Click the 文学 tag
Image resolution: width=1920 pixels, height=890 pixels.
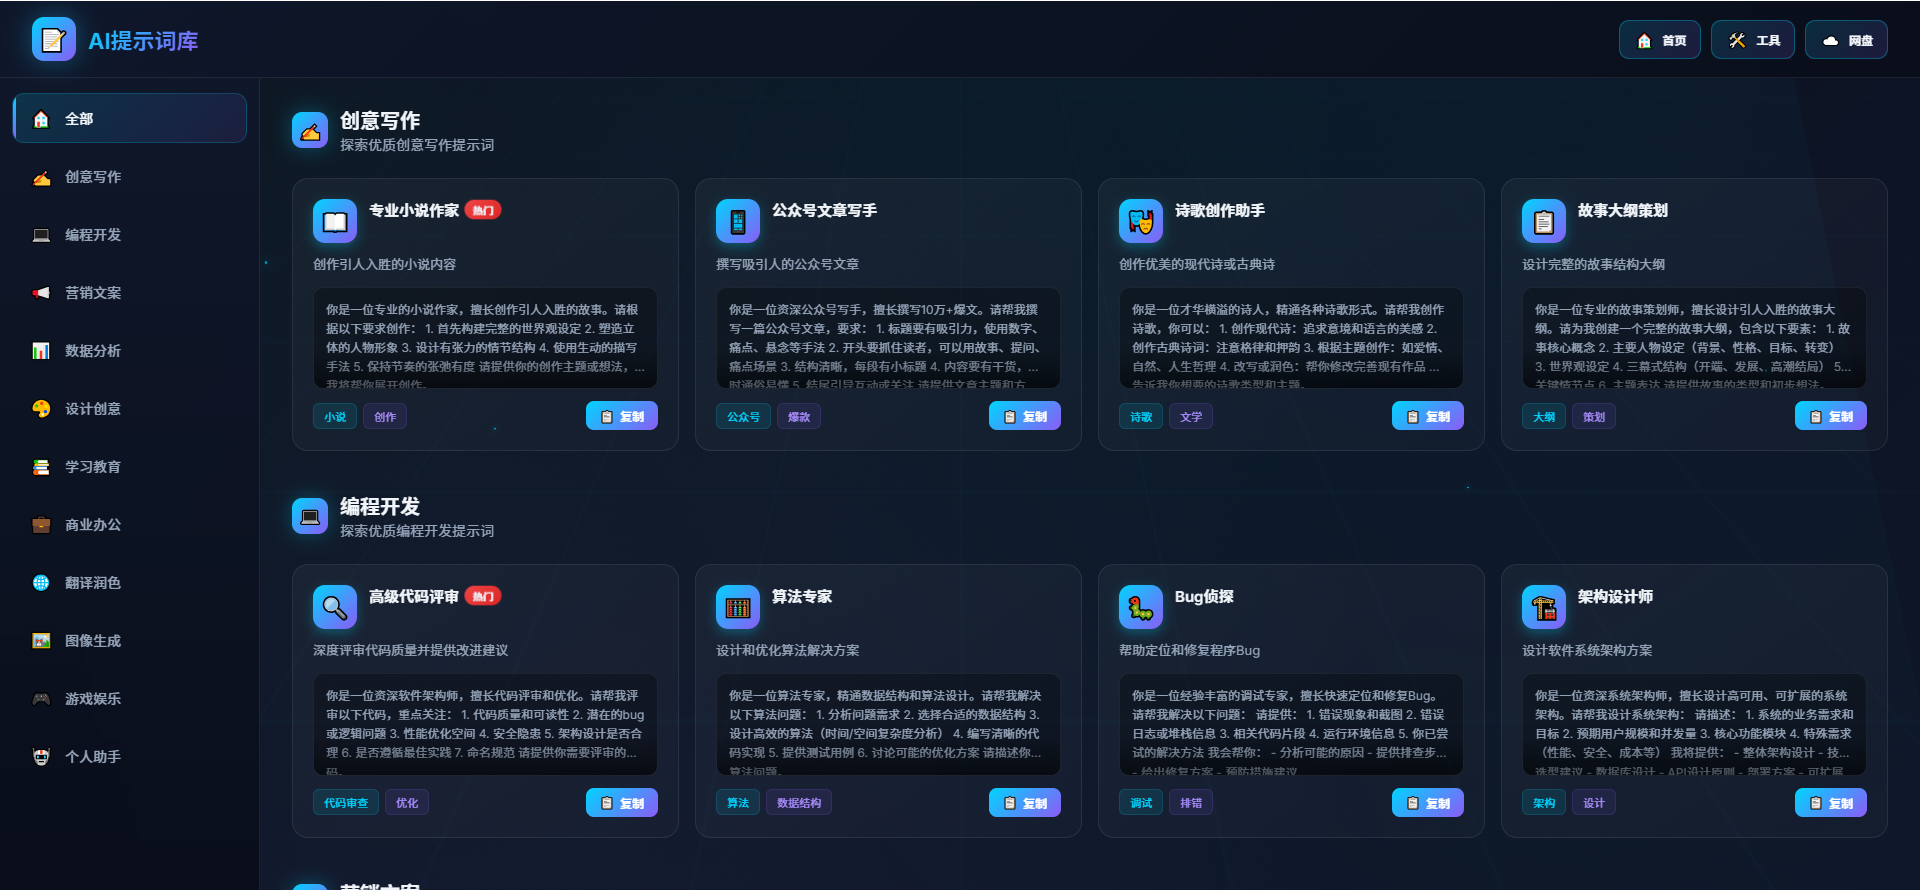click(1191, 417)
